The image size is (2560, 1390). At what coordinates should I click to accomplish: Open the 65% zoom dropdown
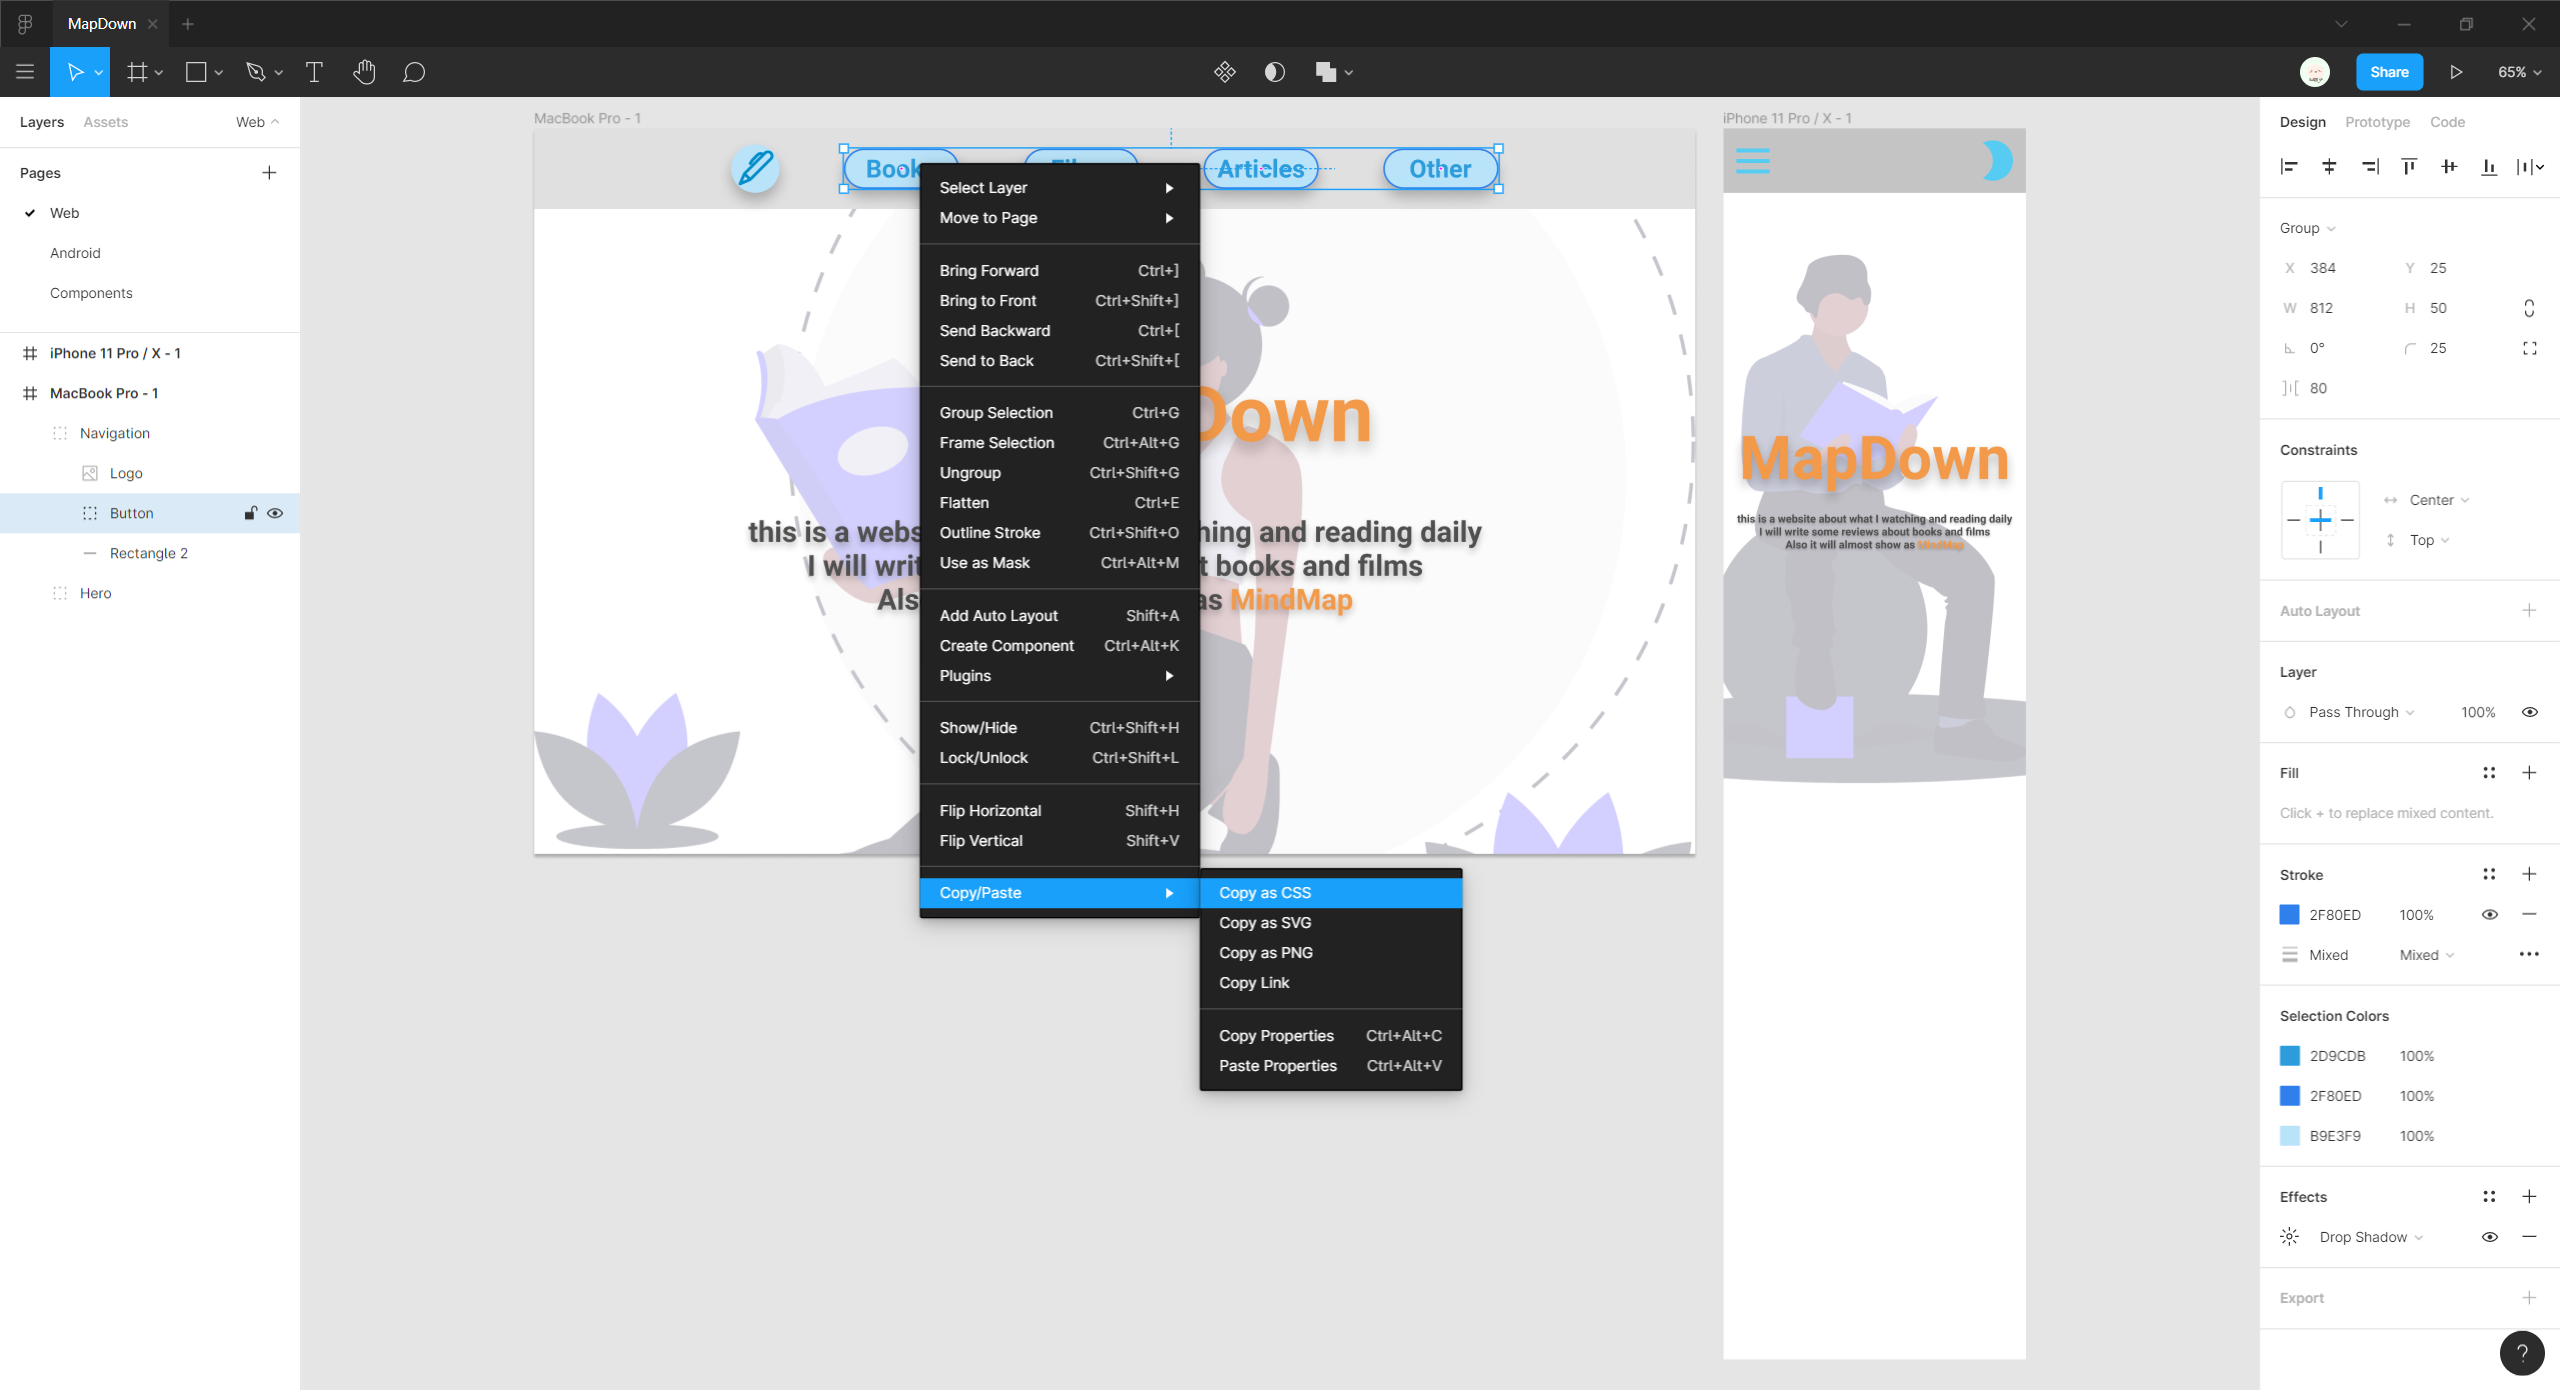pos(2519,72)
